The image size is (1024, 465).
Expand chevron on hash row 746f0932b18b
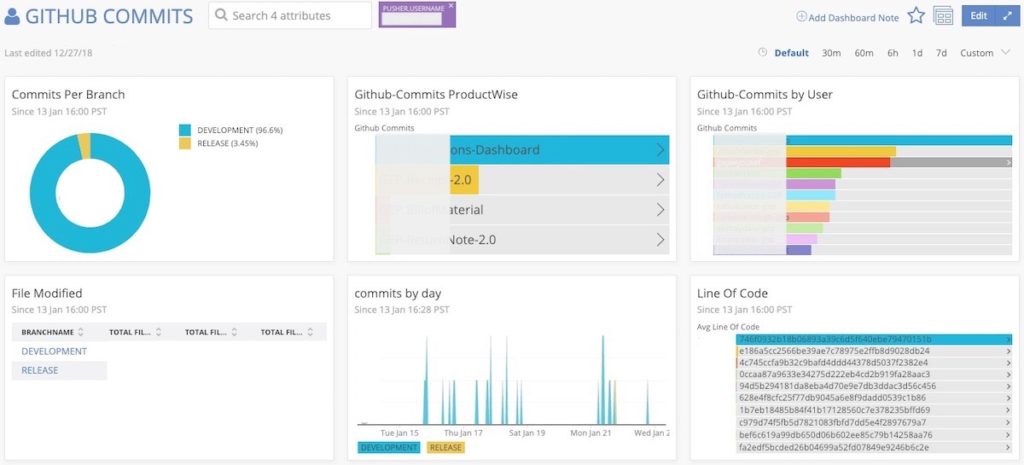(1009, 340)
